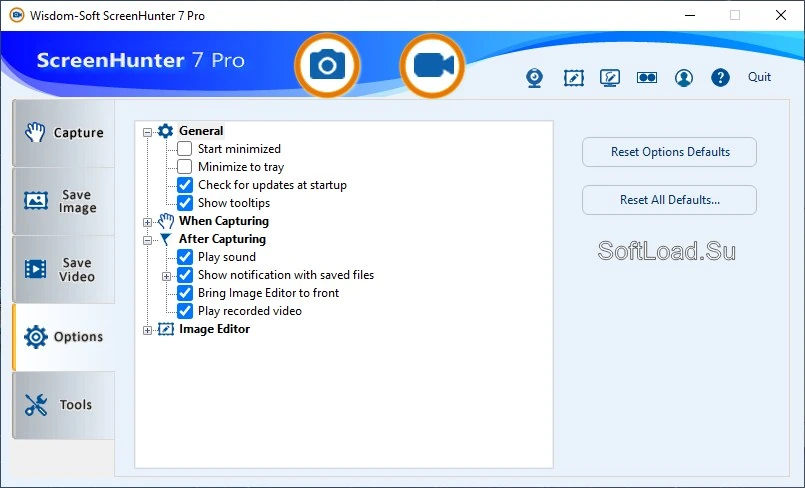Screen dimensions: 805x488
Task: Click the Image Editor tree icon
Action: click(166, 329)
